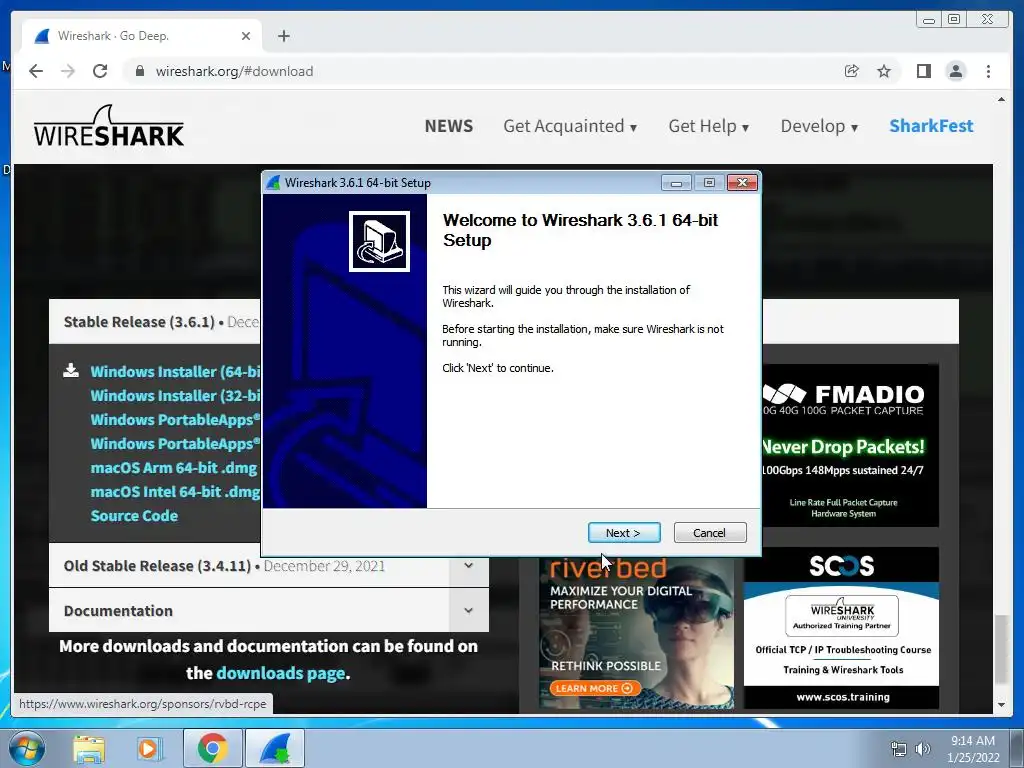The image size is (1024, 768).
Task: Open the Chrome profile avatar
Action: 955,71
